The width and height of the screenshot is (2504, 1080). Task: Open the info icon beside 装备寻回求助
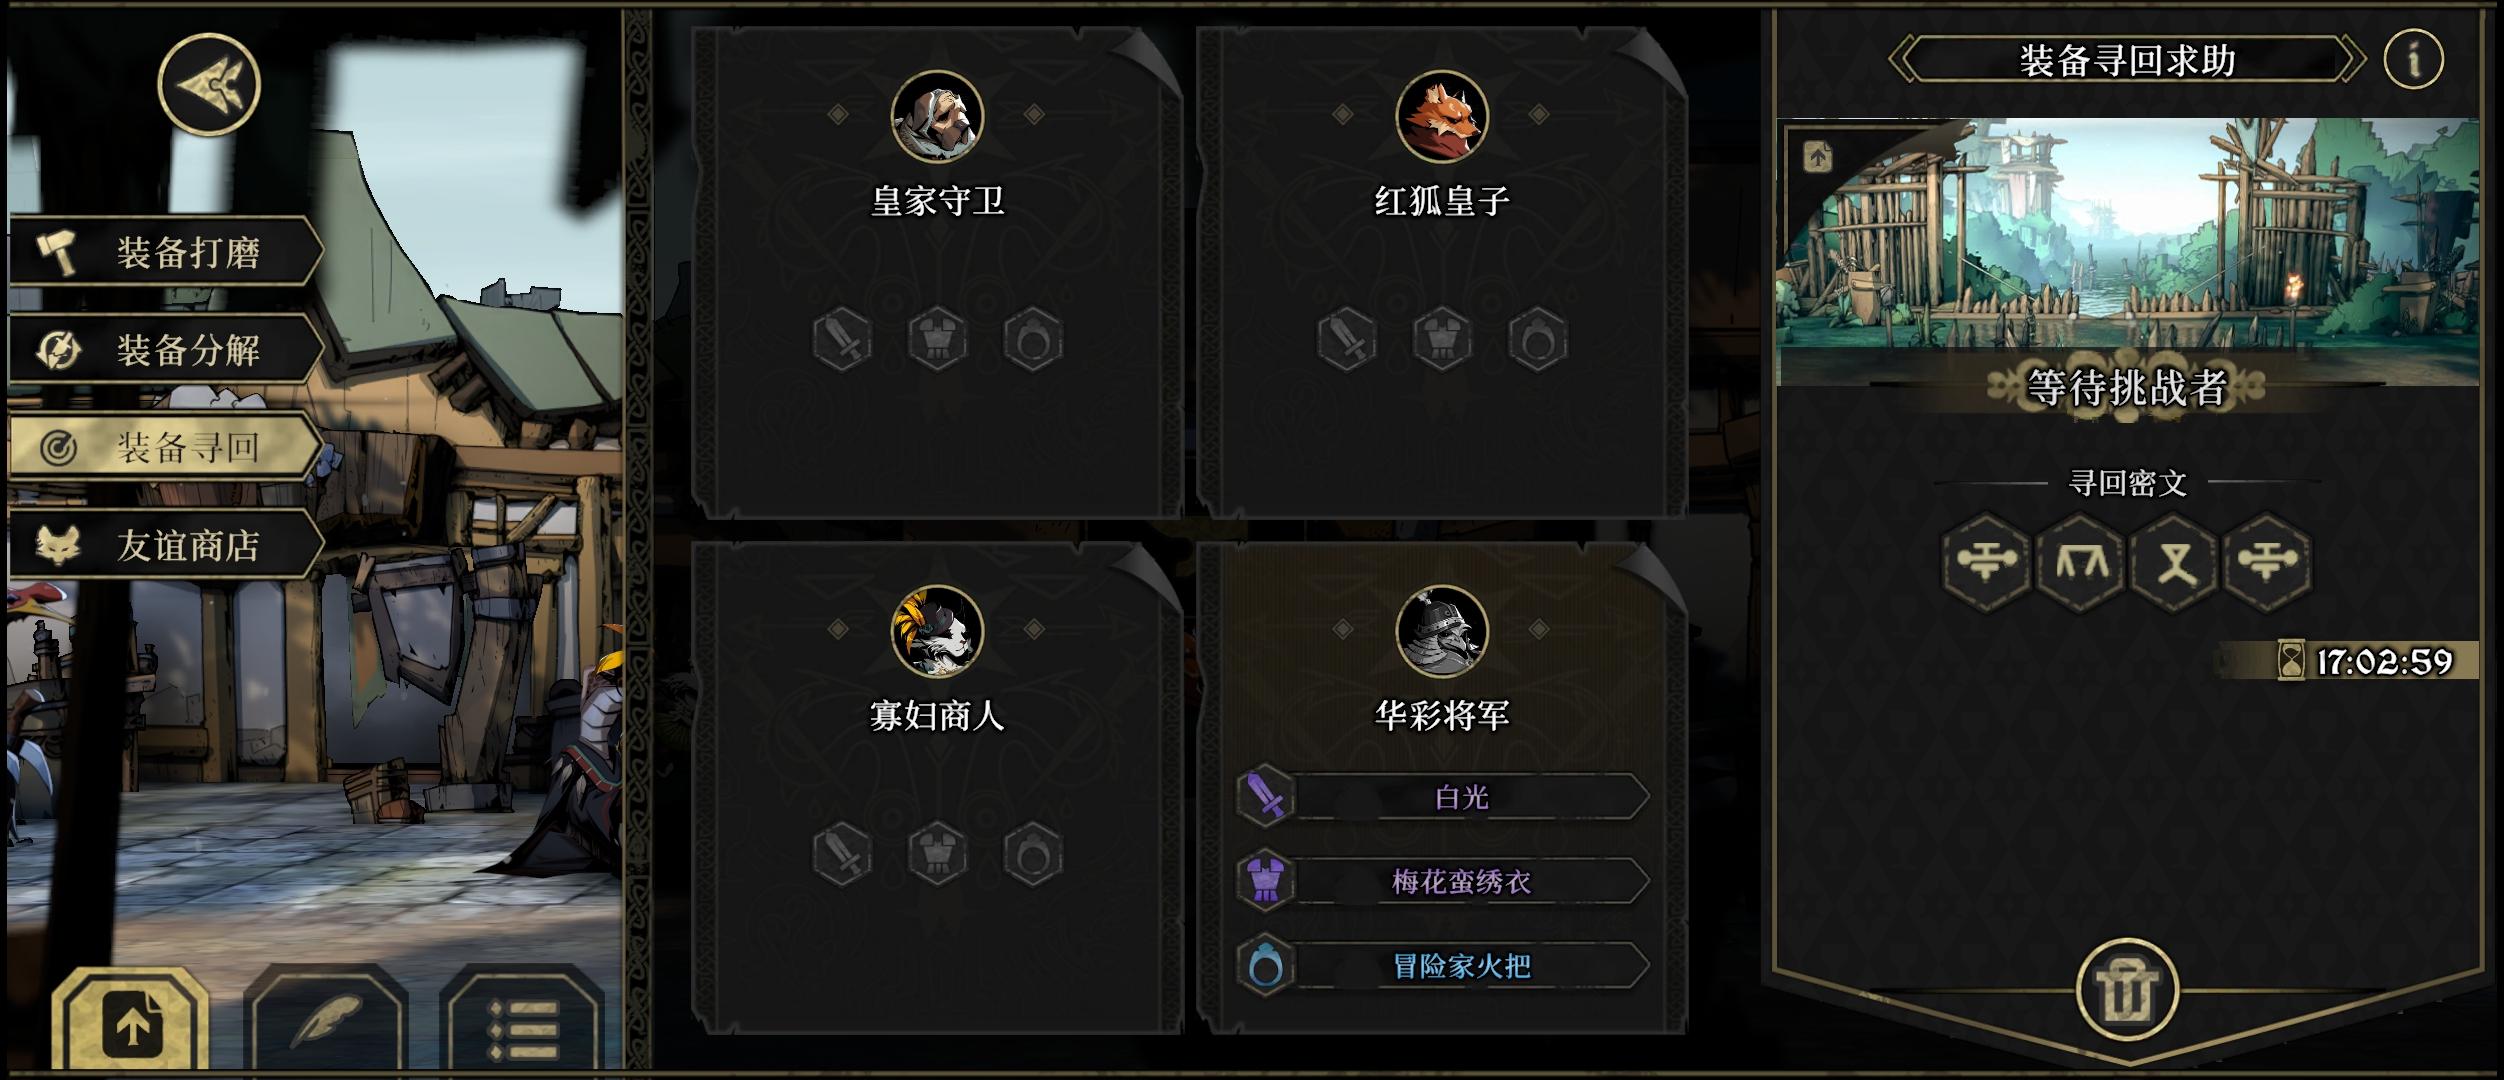[2413, 60]
